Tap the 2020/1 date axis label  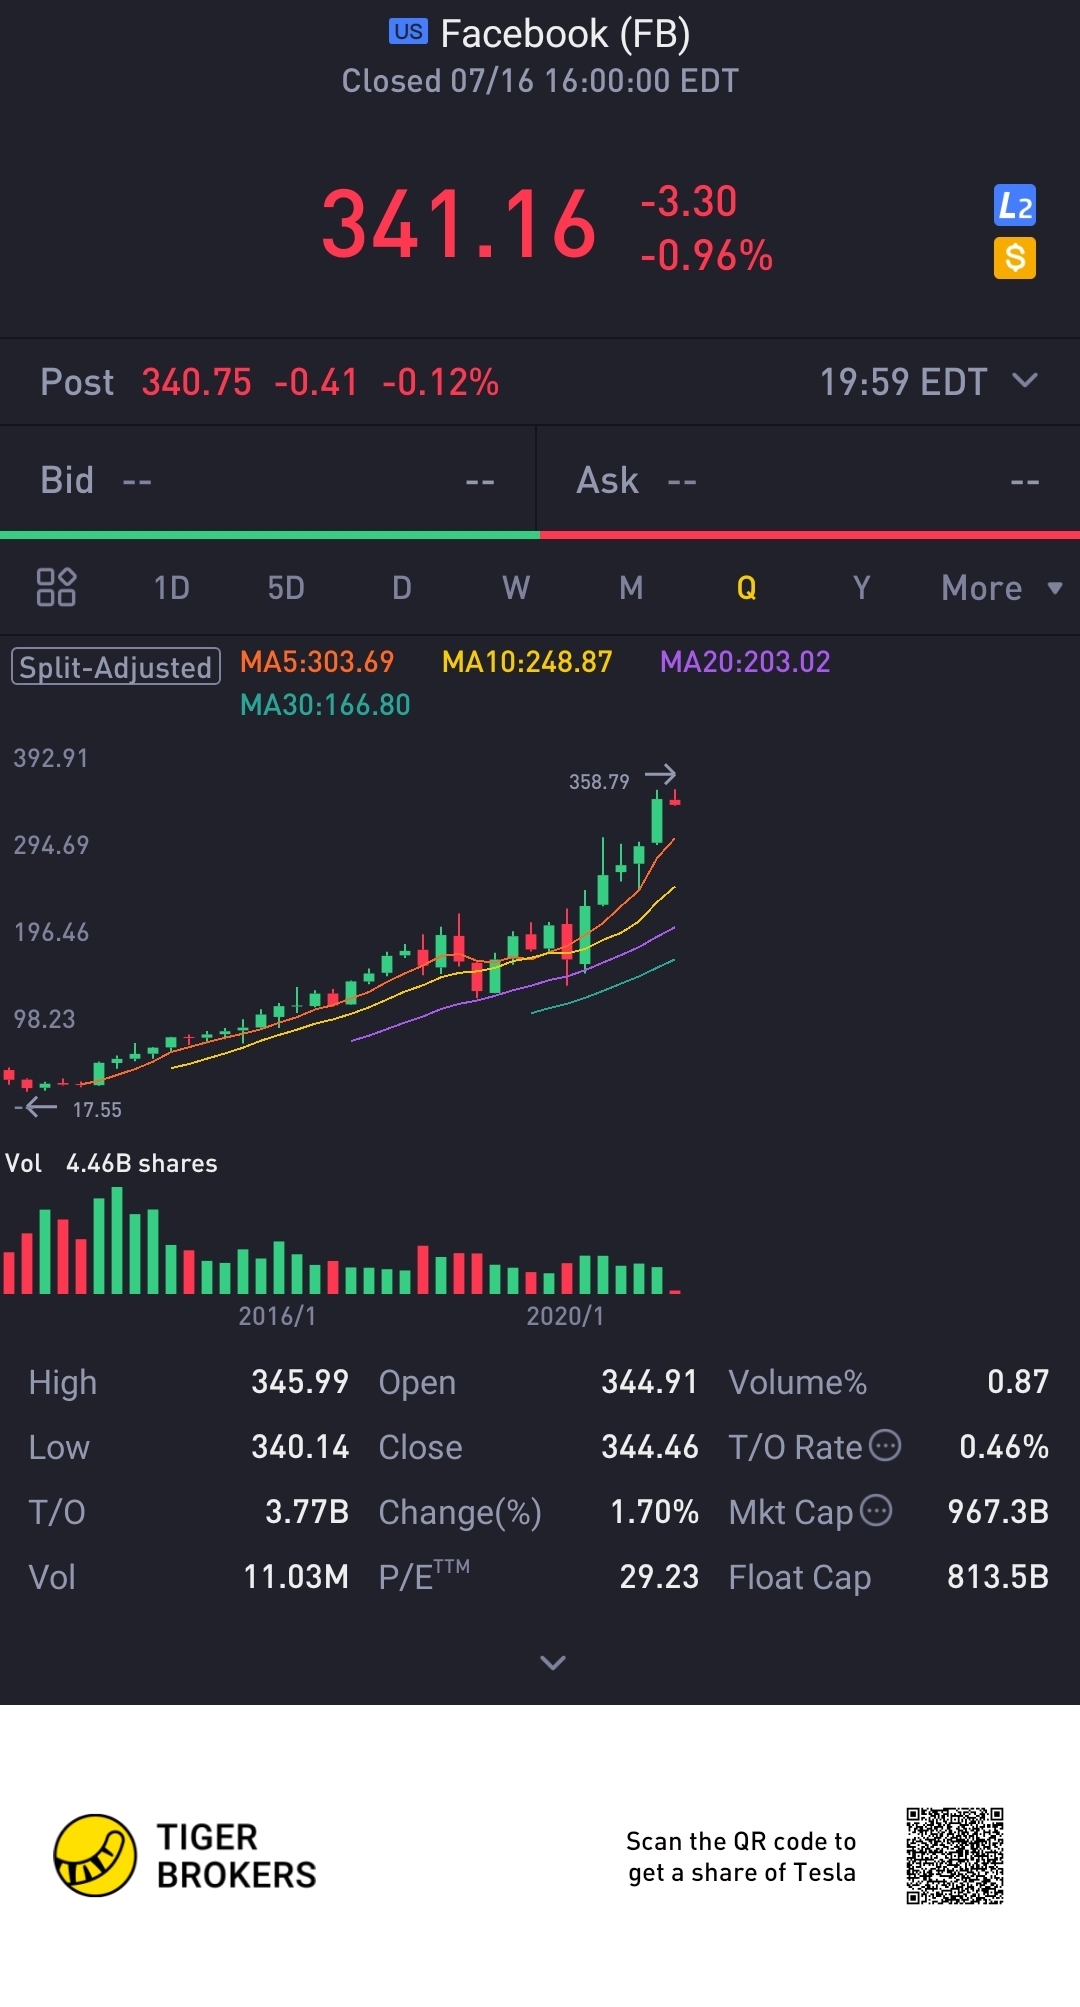pyautogui.click(x=565, y=1316)
